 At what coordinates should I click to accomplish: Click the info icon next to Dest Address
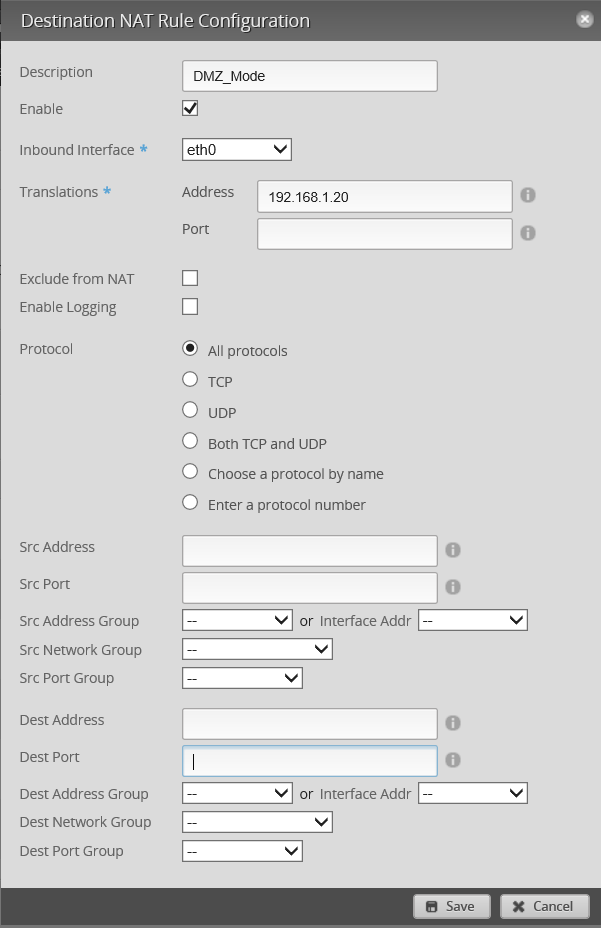452,723
